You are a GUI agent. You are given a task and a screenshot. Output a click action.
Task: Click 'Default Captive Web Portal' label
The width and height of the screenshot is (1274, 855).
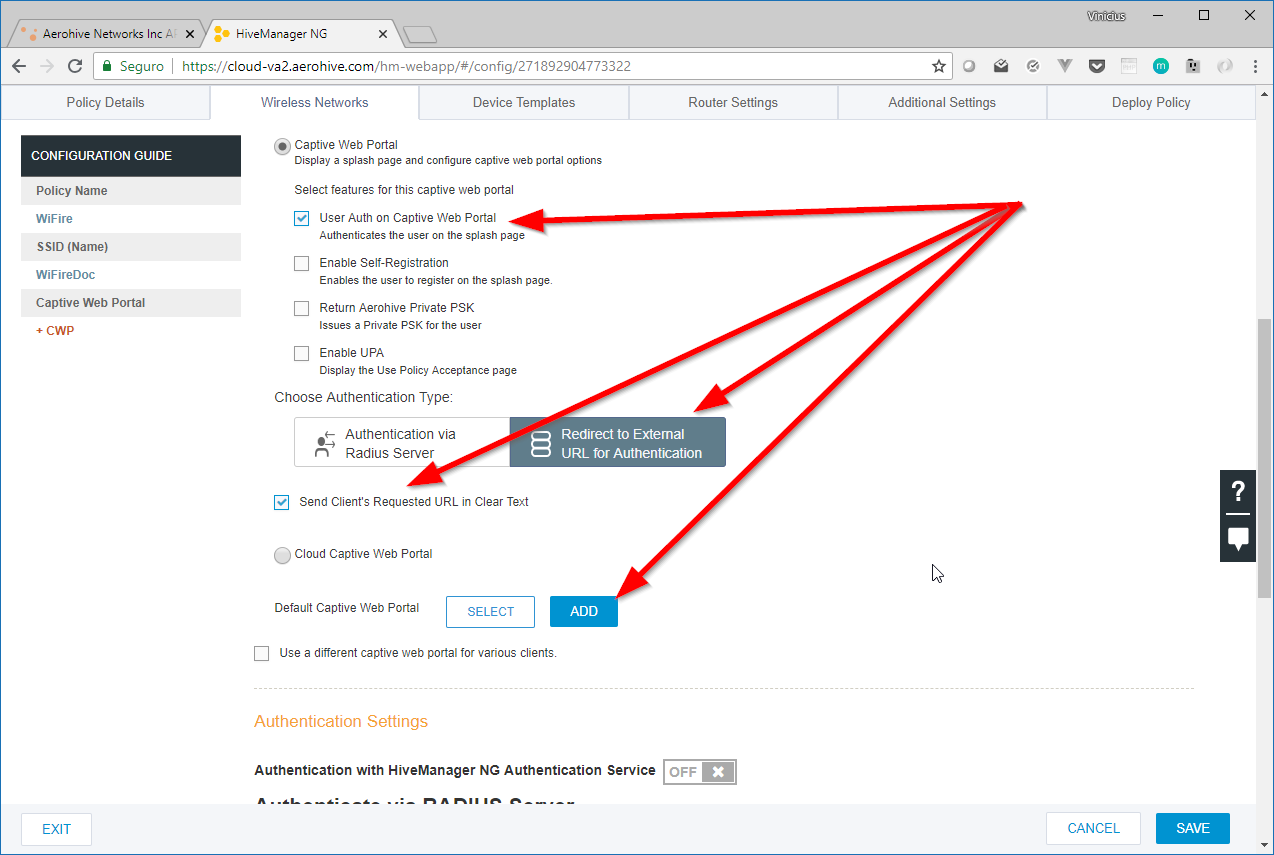[x=347, y=608]
